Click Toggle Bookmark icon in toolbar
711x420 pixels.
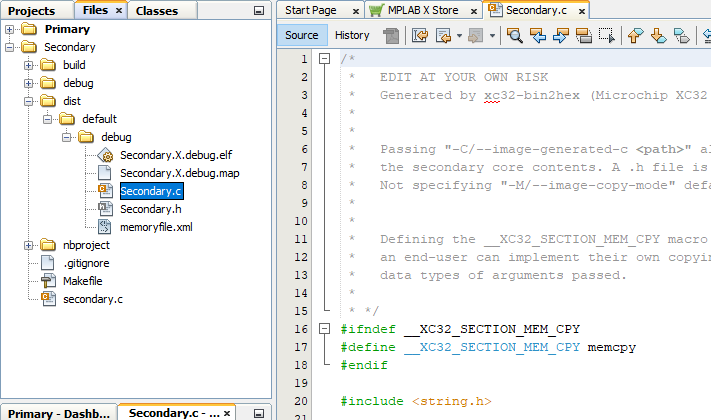coord(681,36)
